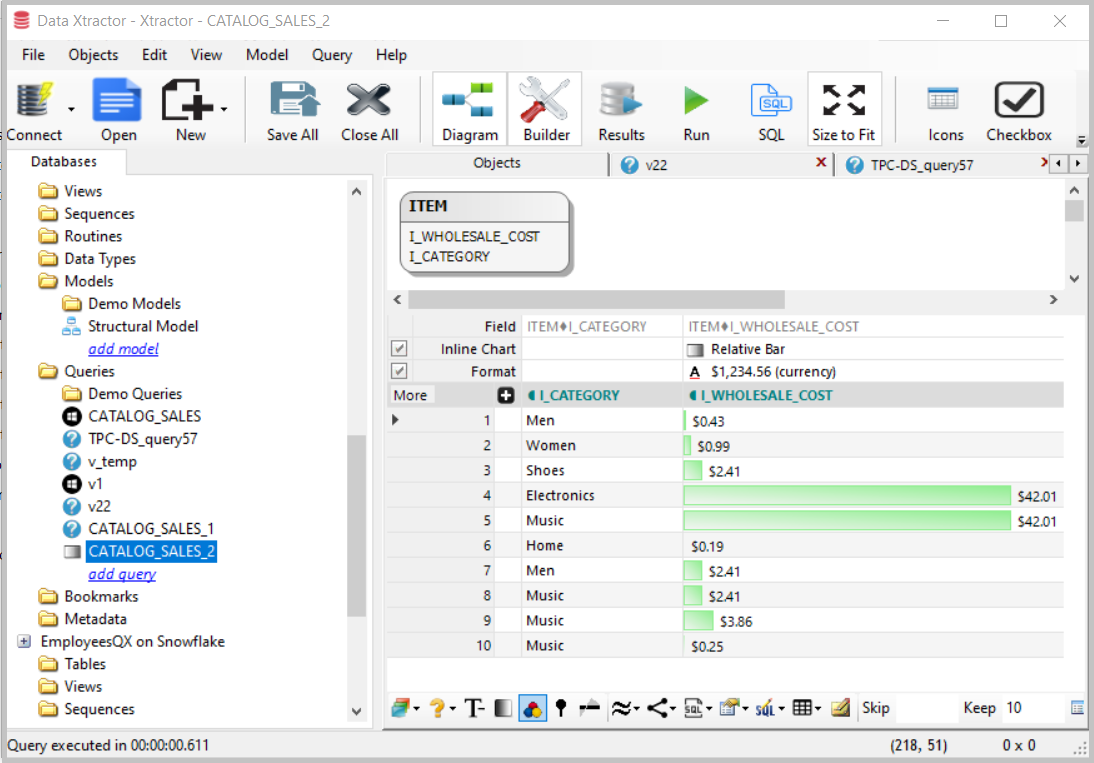This screenshot has height=763, width=1094.
Task: Run the current query
Action: (x=696, y=108)
